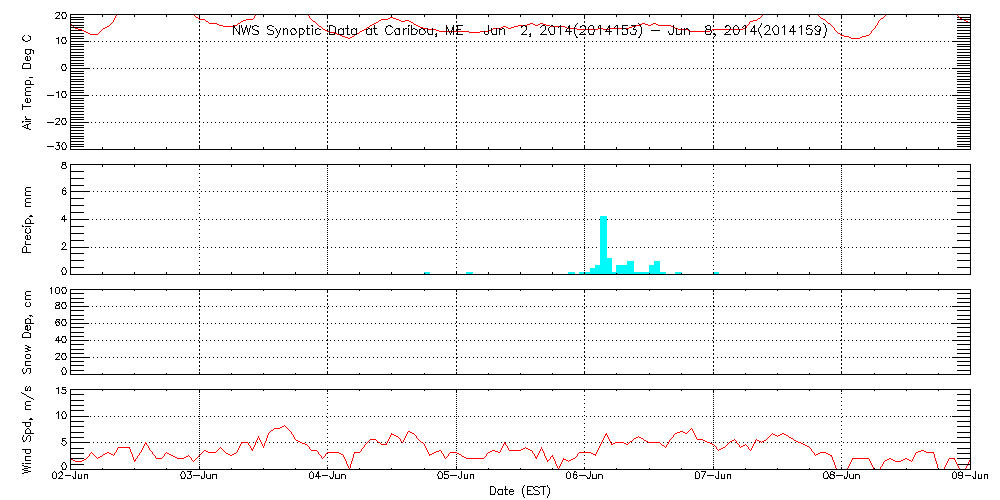Select the 05-Jun date tick label

tap(457, 478)
